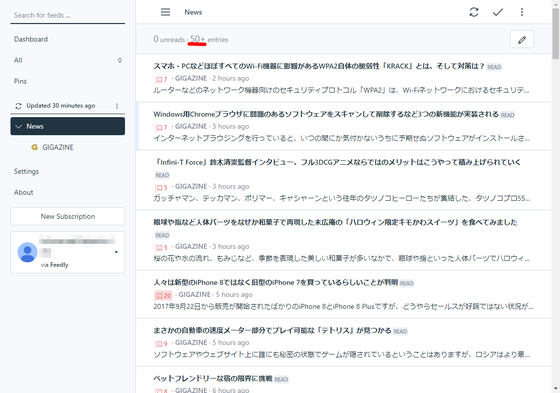Open the account dropdown arrow via Feedly
560x393 pixels.
pyautogui.click(x=116, y=252)
